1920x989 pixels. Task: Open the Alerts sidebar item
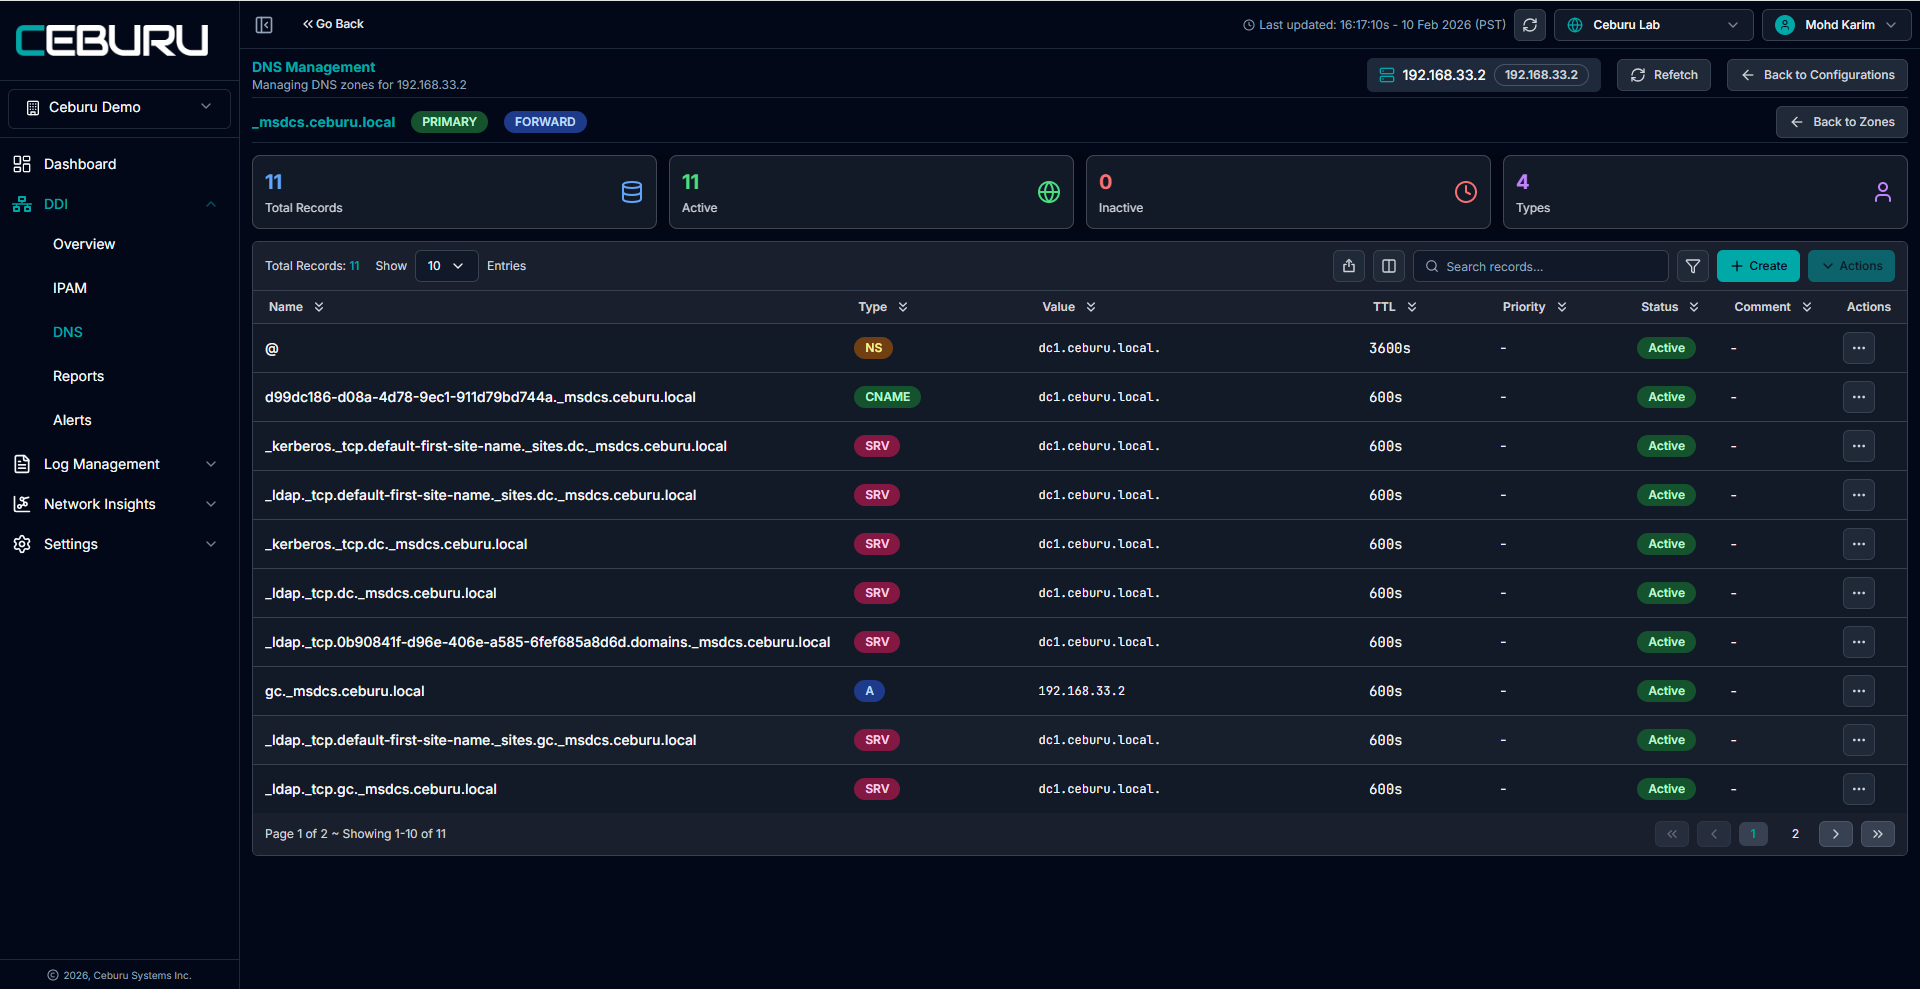(x=72, y=420)
